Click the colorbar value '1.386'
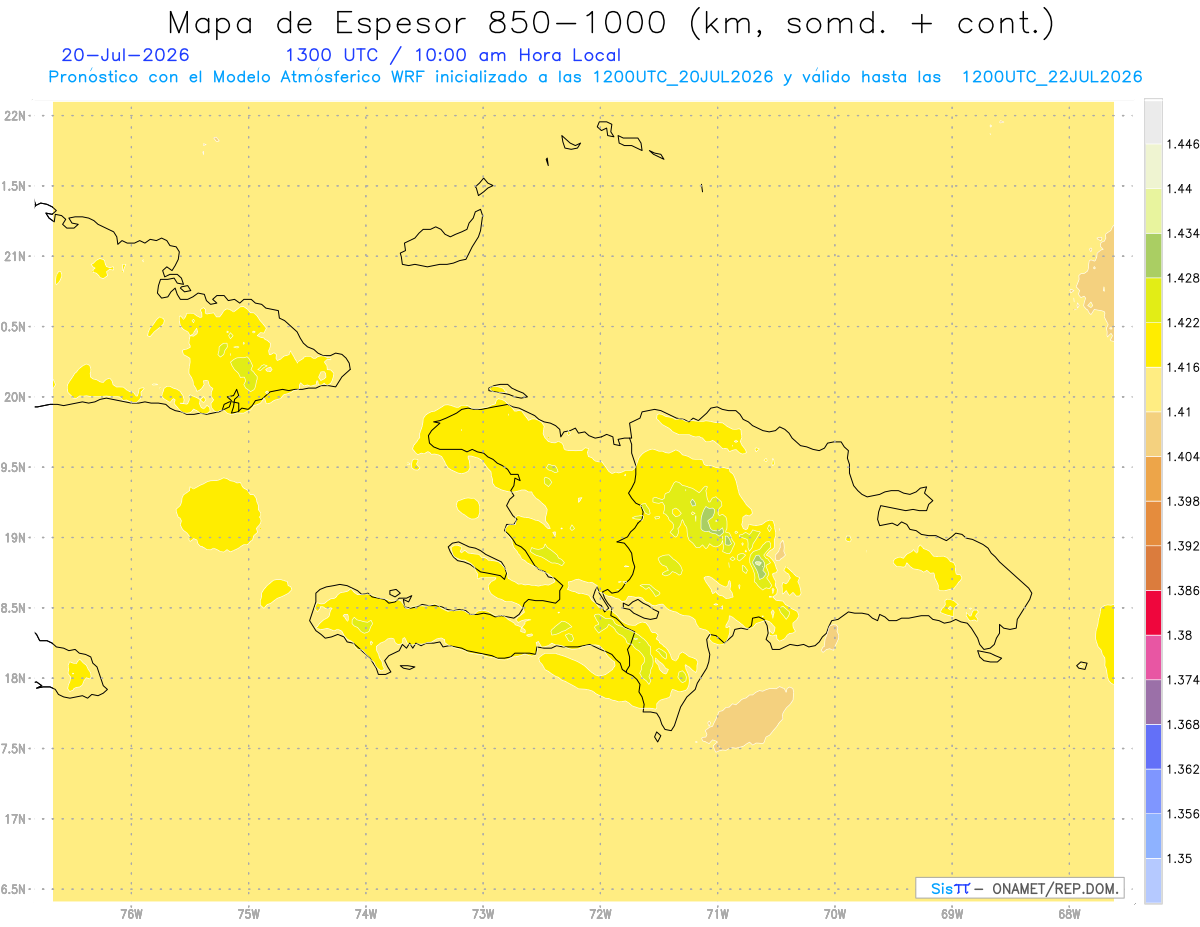 pyautogui.click(x=1183, y=590)
